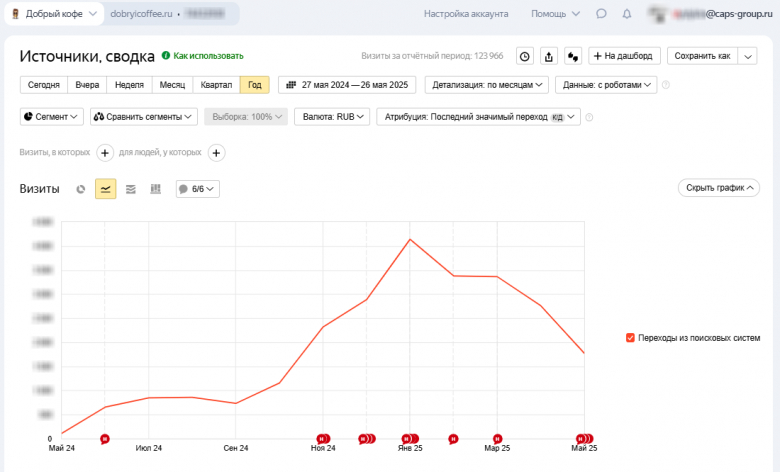Add a visit condition with plus button
The height and width of the screenshot is (472, 780).
click(105, 153)
